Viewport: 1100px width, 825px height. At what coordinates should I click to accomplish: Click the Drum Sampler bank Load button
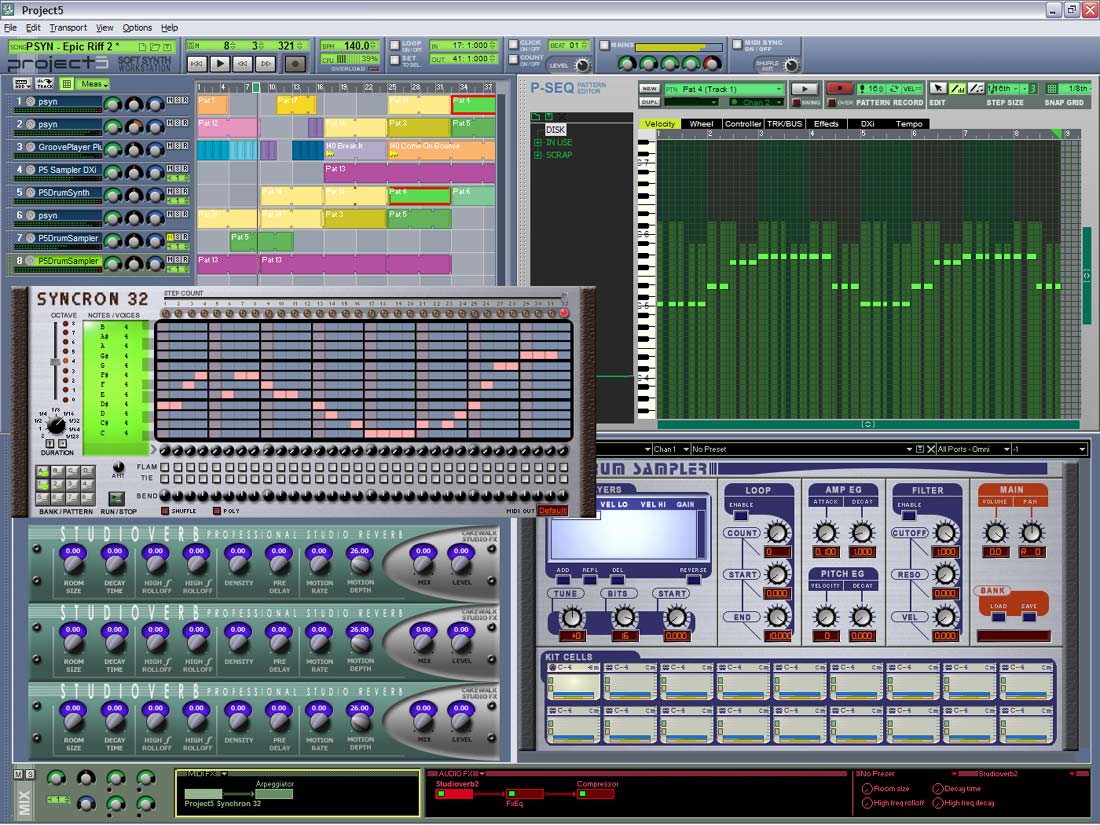point(998,617)
